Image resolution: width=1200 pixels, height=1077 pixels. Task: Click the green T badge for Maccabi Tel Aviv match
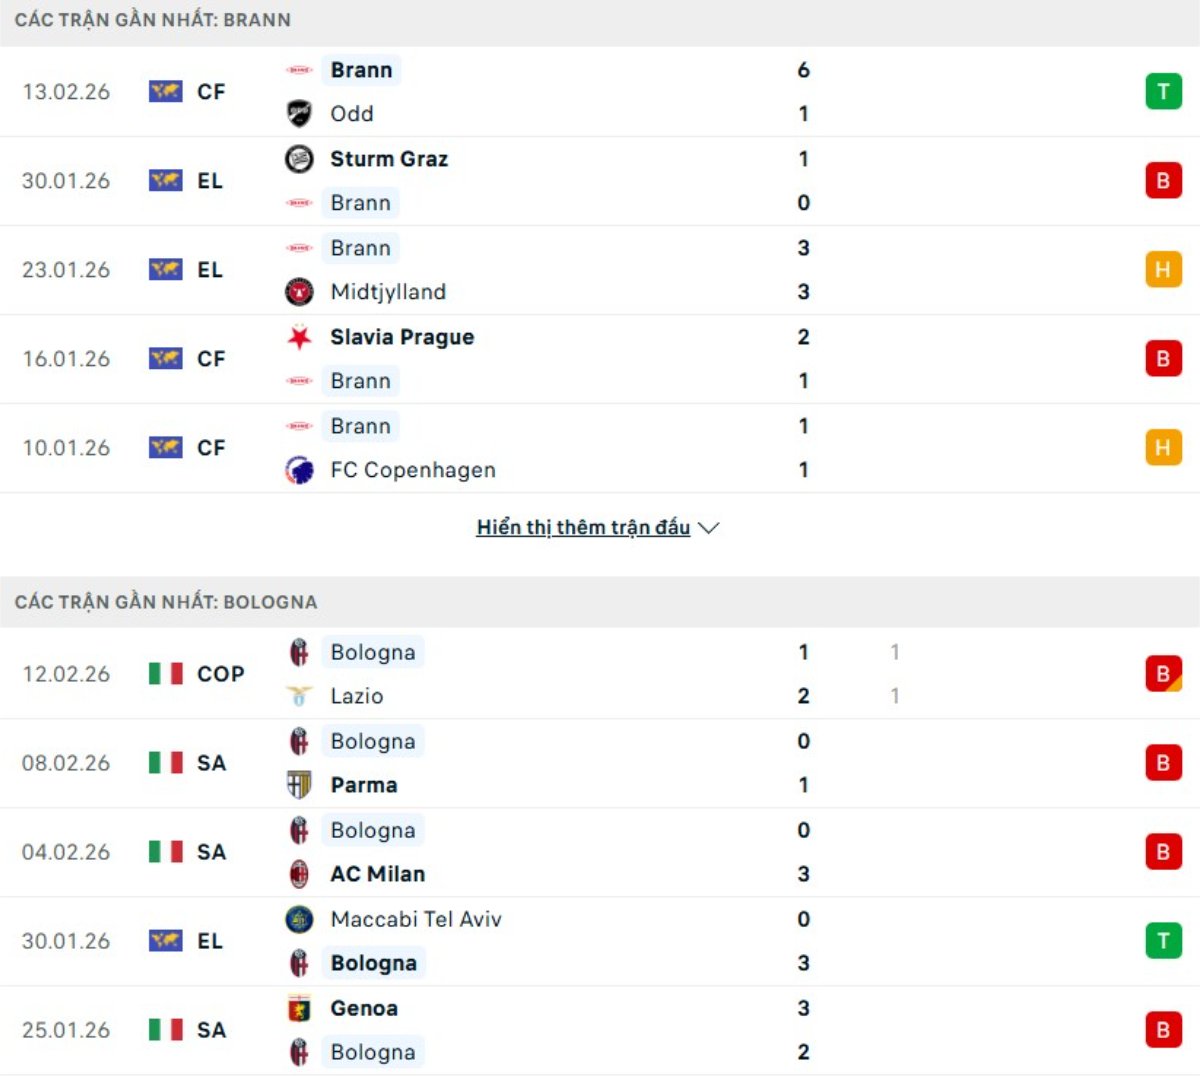[x=1163, y=941]
